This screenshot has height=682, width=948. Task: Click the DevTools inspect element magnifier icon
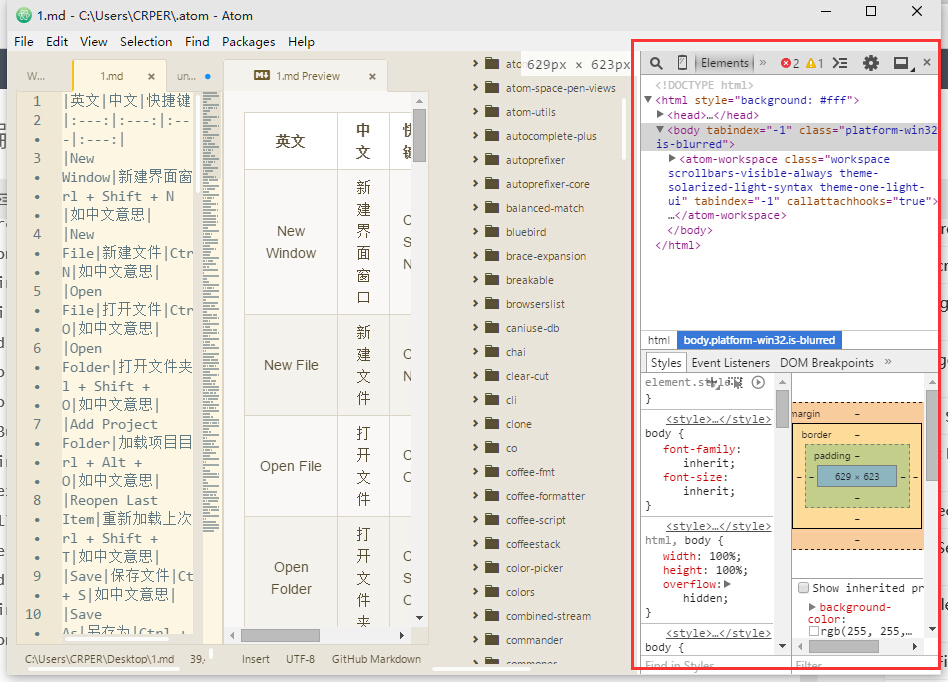[x=656, y=63]
